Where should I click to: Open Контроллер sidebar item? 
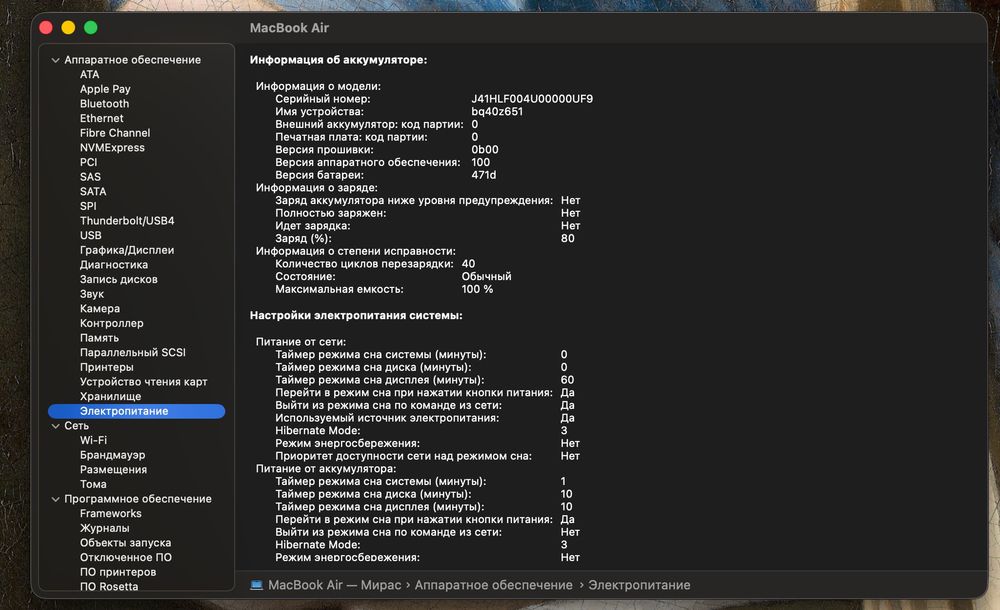pyautogui.click(x=112, y=324)
